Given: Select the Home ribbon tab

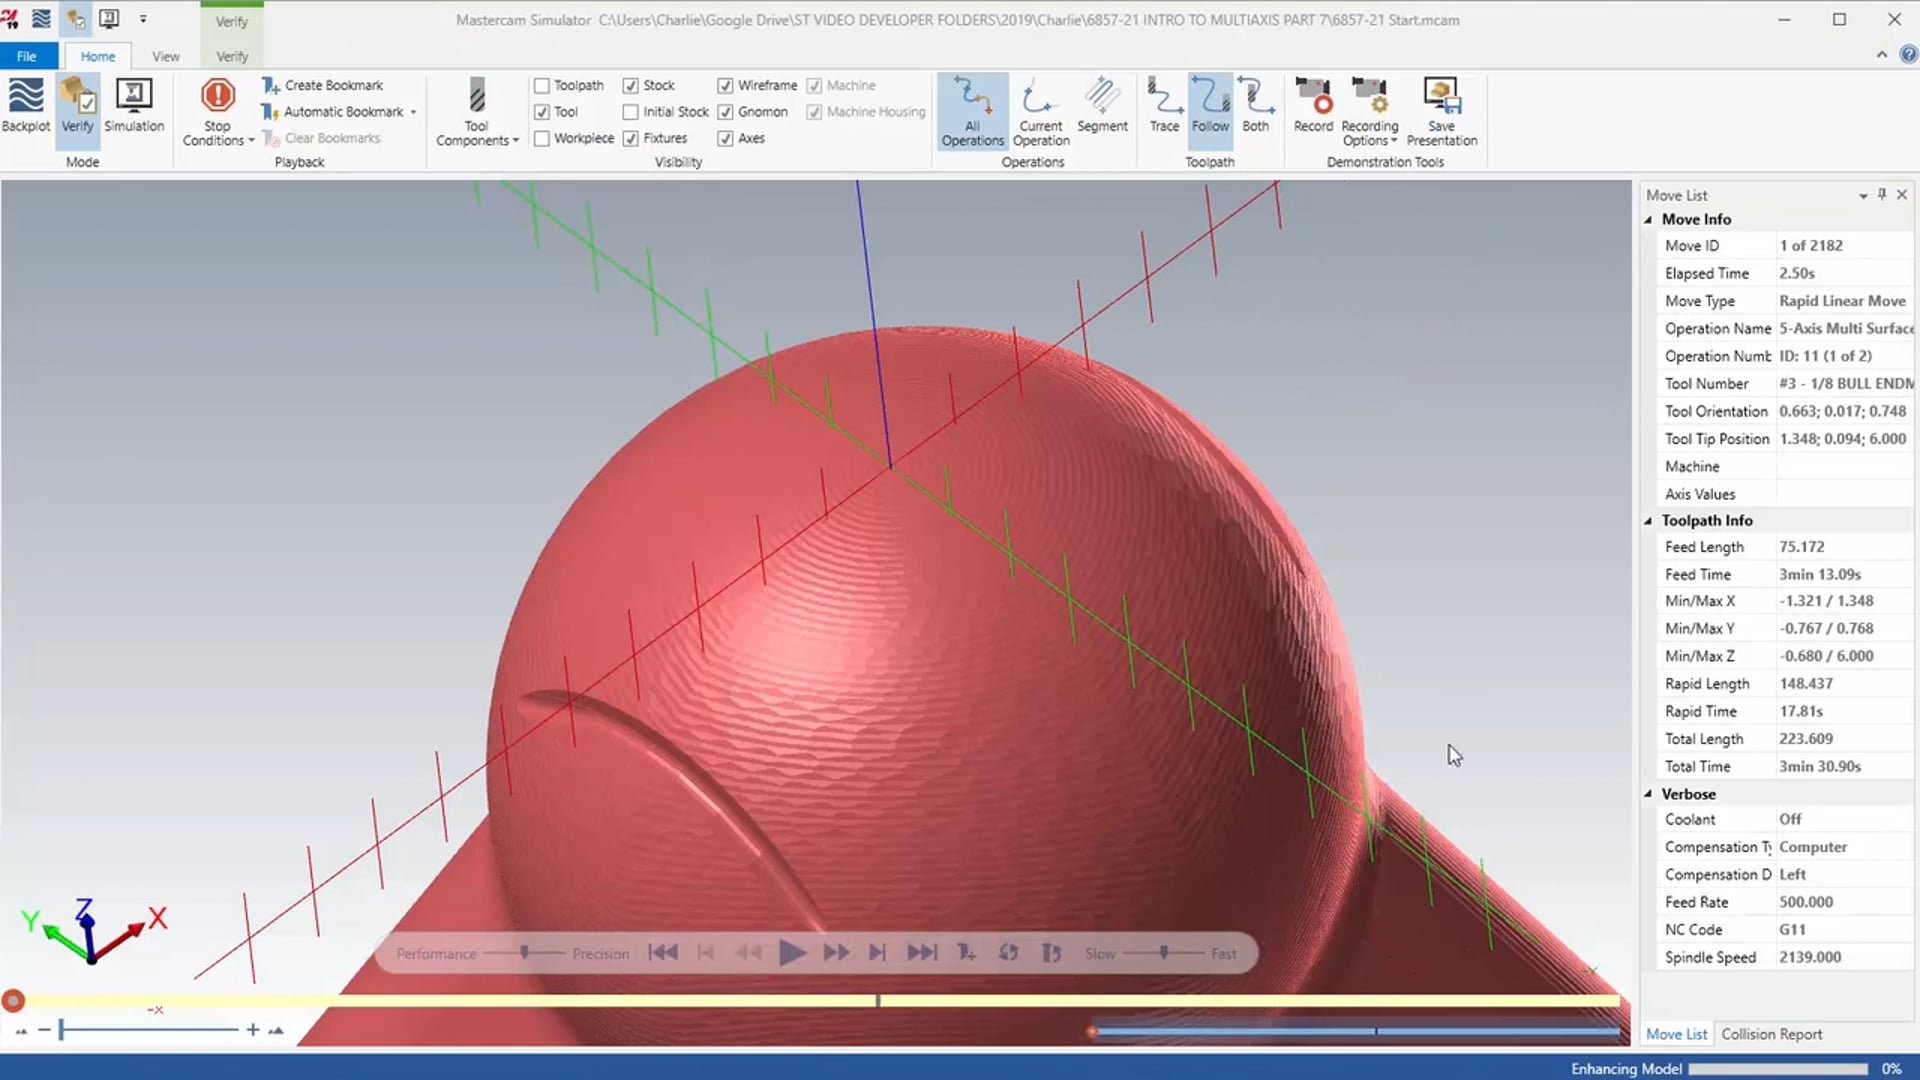Looking at the screenshot, I should tap(96, 55).
